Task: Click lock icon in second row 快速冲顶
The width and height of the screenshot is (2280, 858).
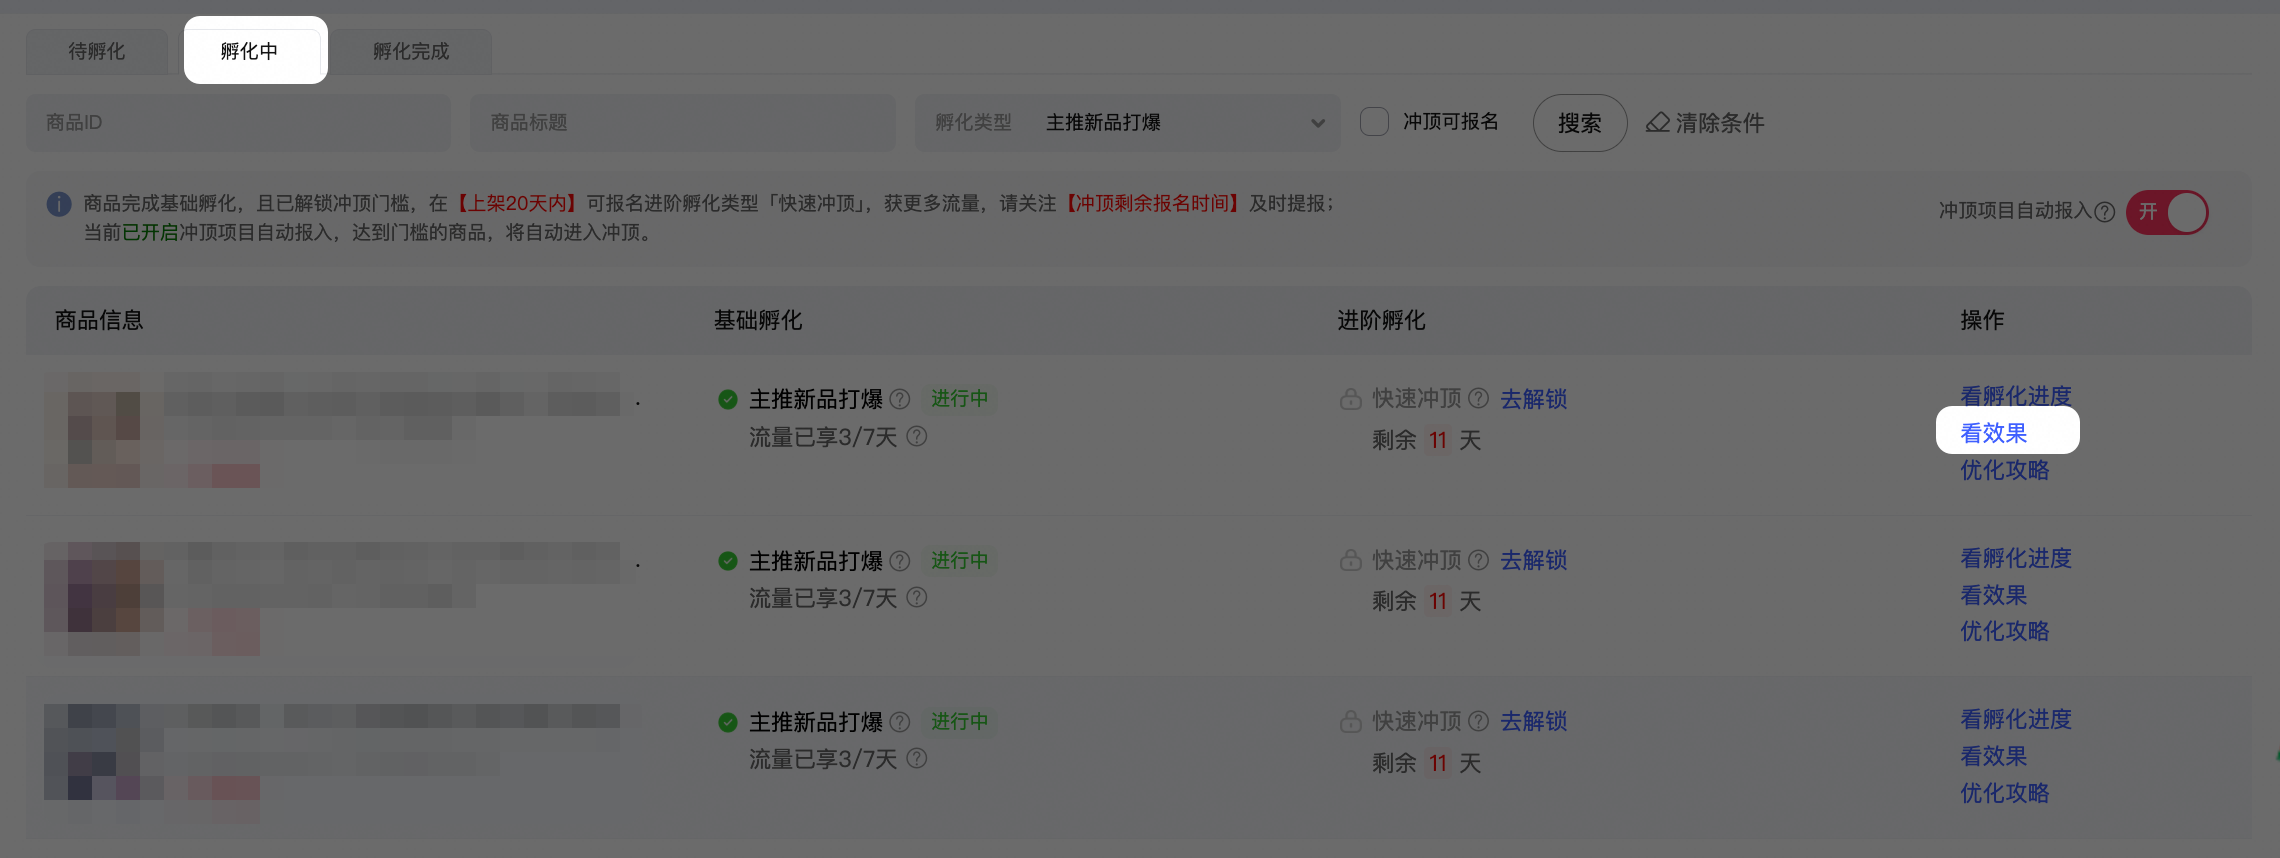Action: (x=1351, y=560)
